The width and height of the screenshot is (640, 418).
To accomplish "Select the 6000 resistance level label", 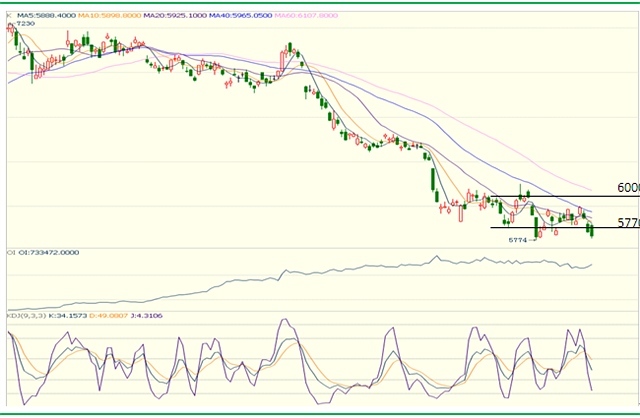I will 628,187.
